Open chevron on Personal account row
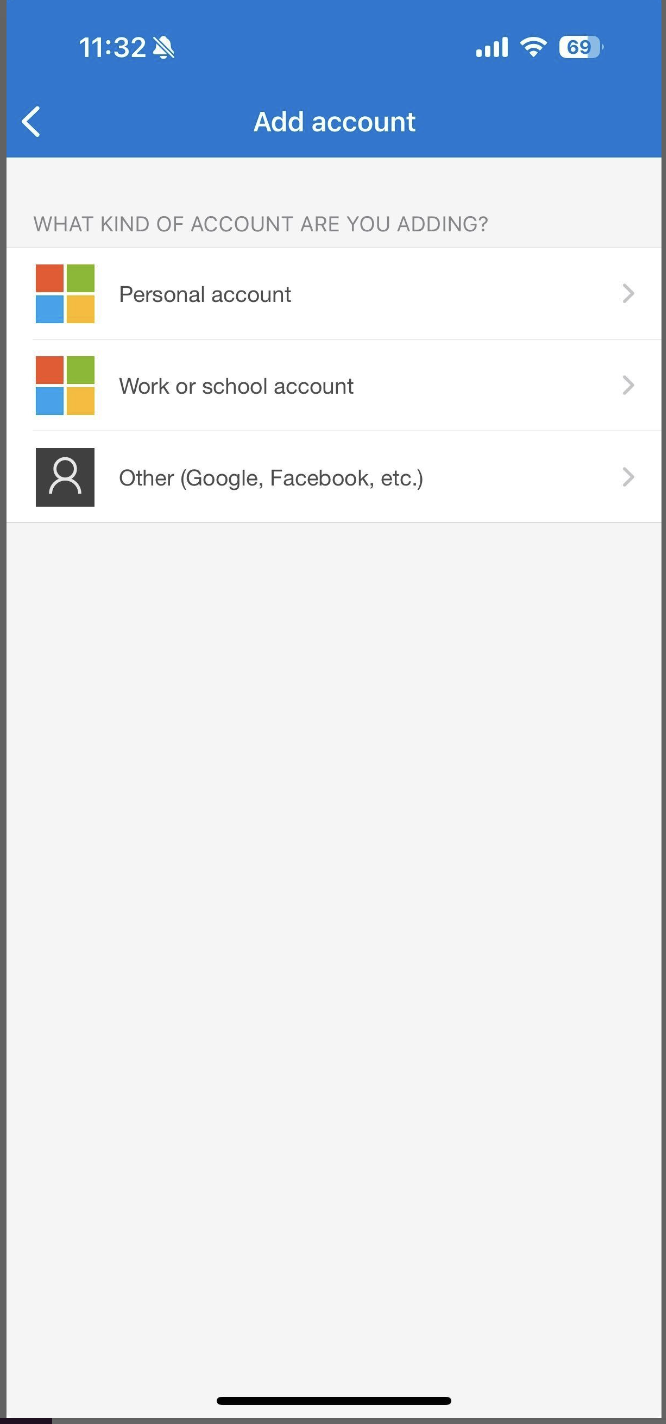The height and width of the screenshot is (1424, 666). (x=628, y=293)
